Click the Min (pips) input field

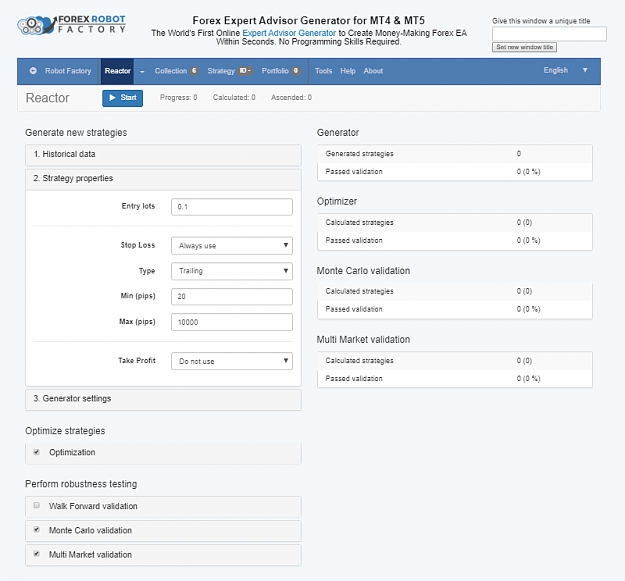coord(232,296)
